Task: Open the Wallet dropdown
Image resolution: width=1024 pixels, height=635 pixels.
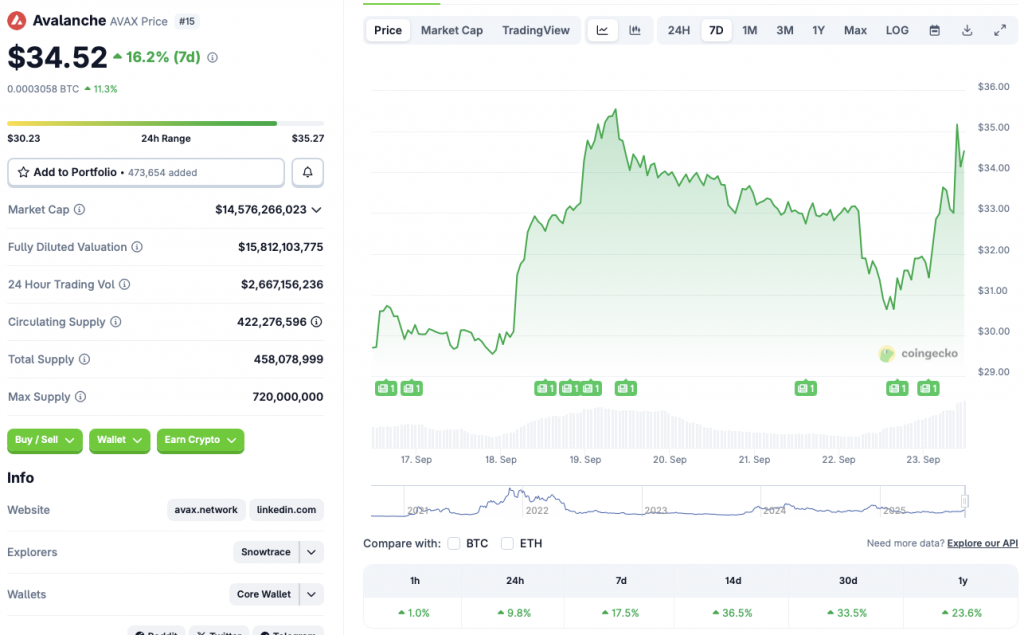Action: (x=120, y=440)
